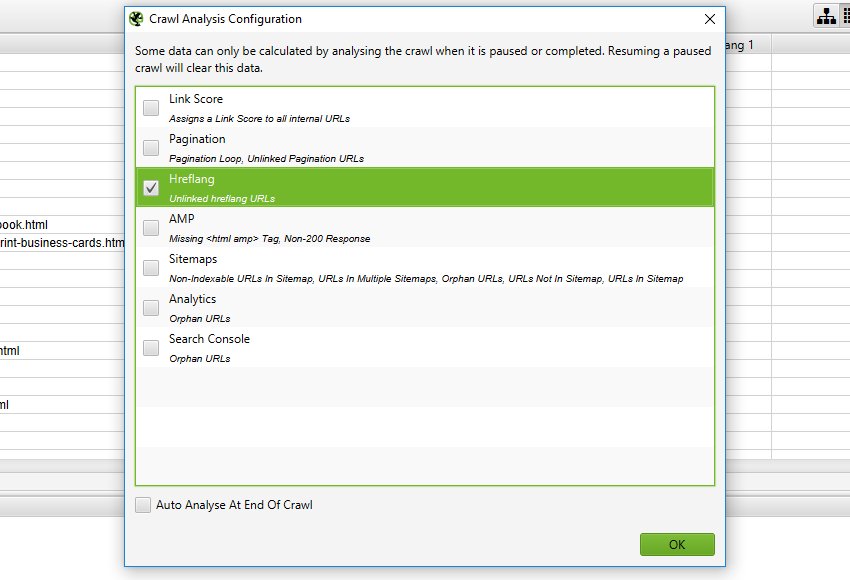This screenshot has width=850, height=580.
Task: Close the Crawl Analysis Configuration dialog
Action: 710,19
